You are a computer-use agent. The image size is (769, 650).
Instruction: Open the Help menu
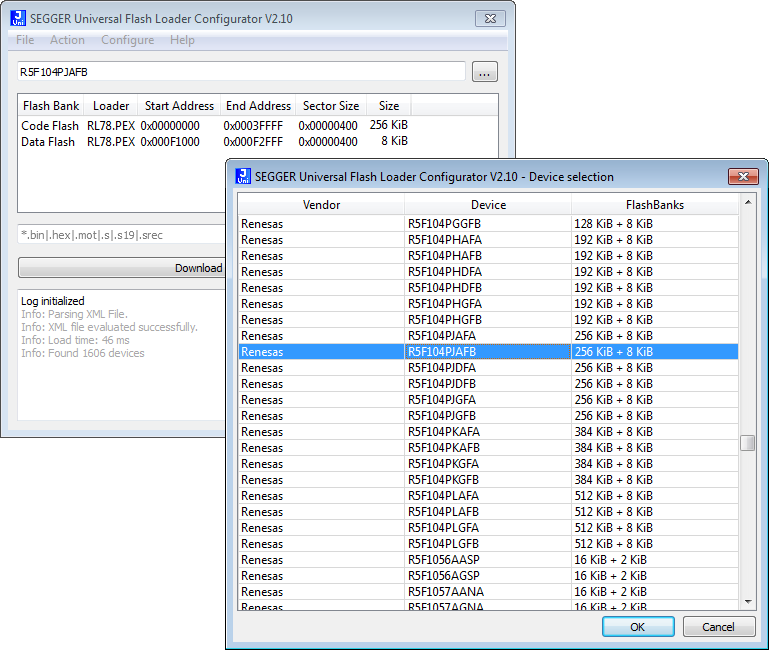(182, 40)
